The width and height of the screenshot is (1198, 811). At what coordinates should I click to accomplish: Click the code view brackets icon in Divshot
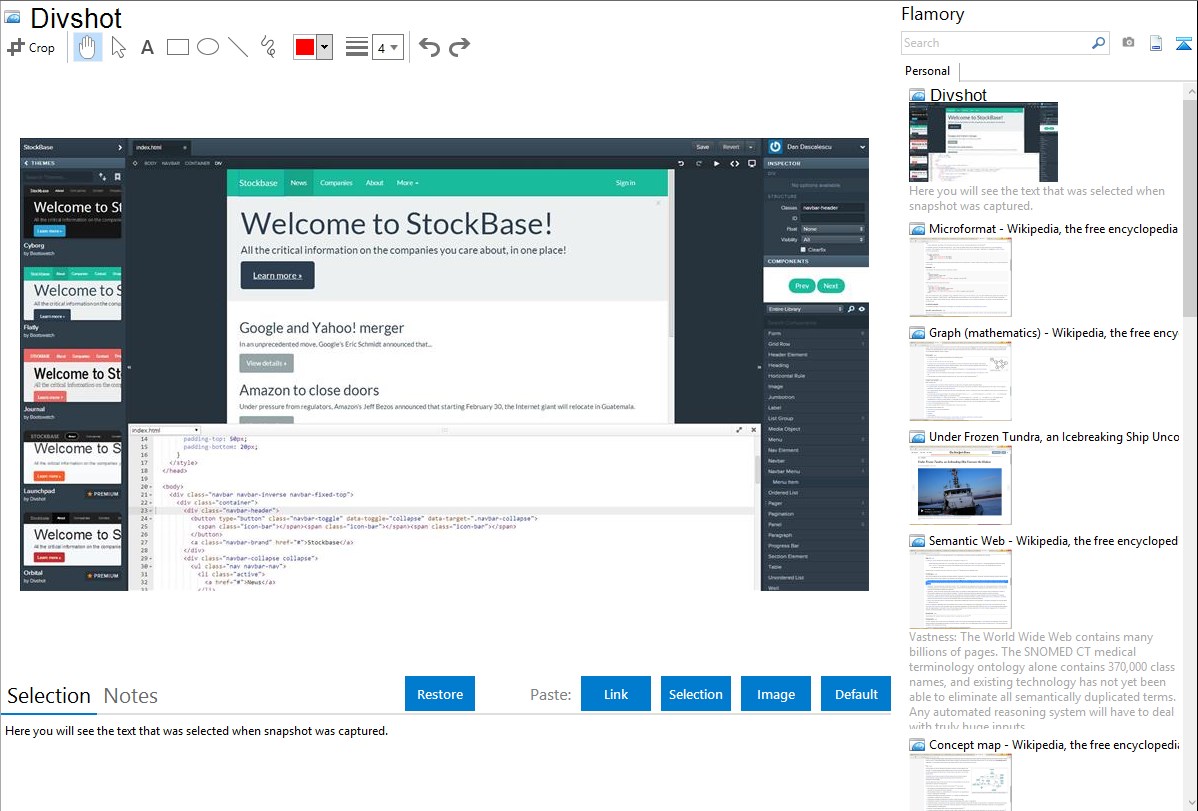pos(734,164)
